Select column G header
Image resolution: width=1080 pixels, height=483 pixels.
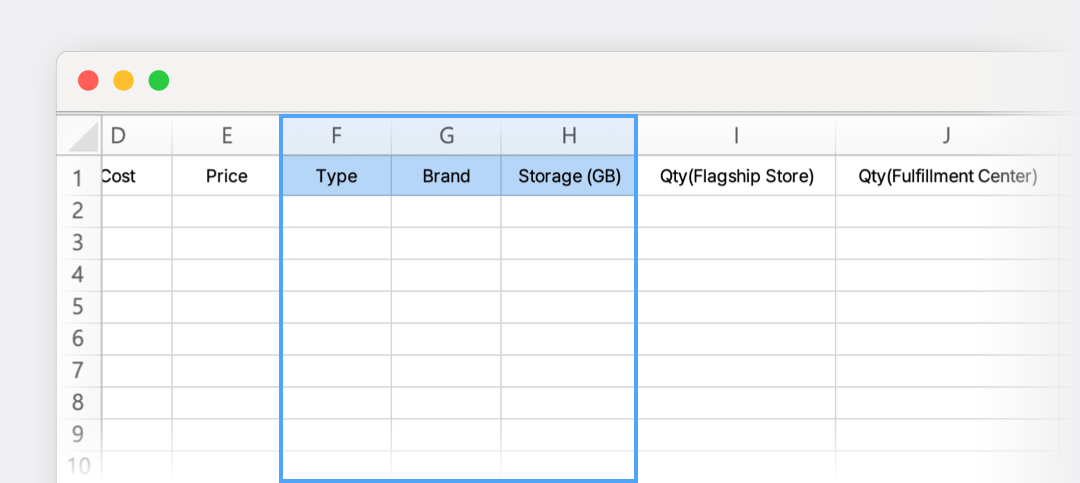446,136
